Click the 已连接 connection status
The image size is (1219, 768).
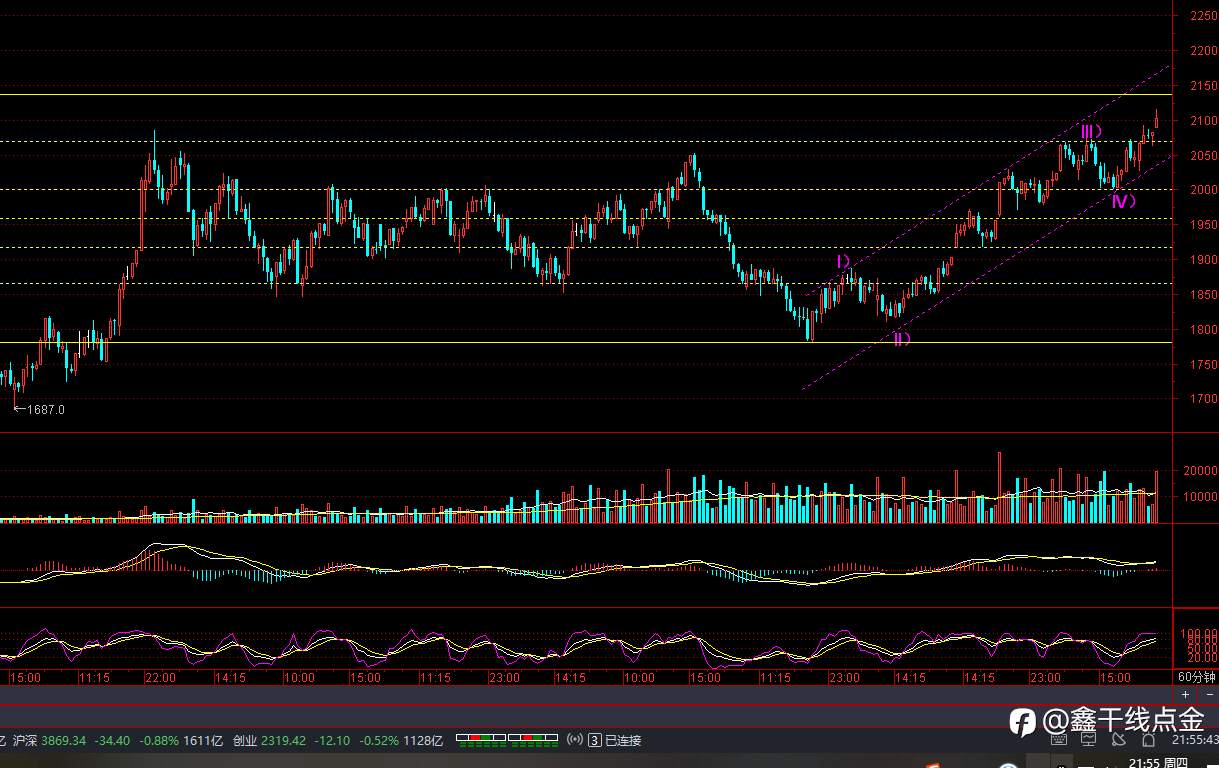click(x=622, y=741)
